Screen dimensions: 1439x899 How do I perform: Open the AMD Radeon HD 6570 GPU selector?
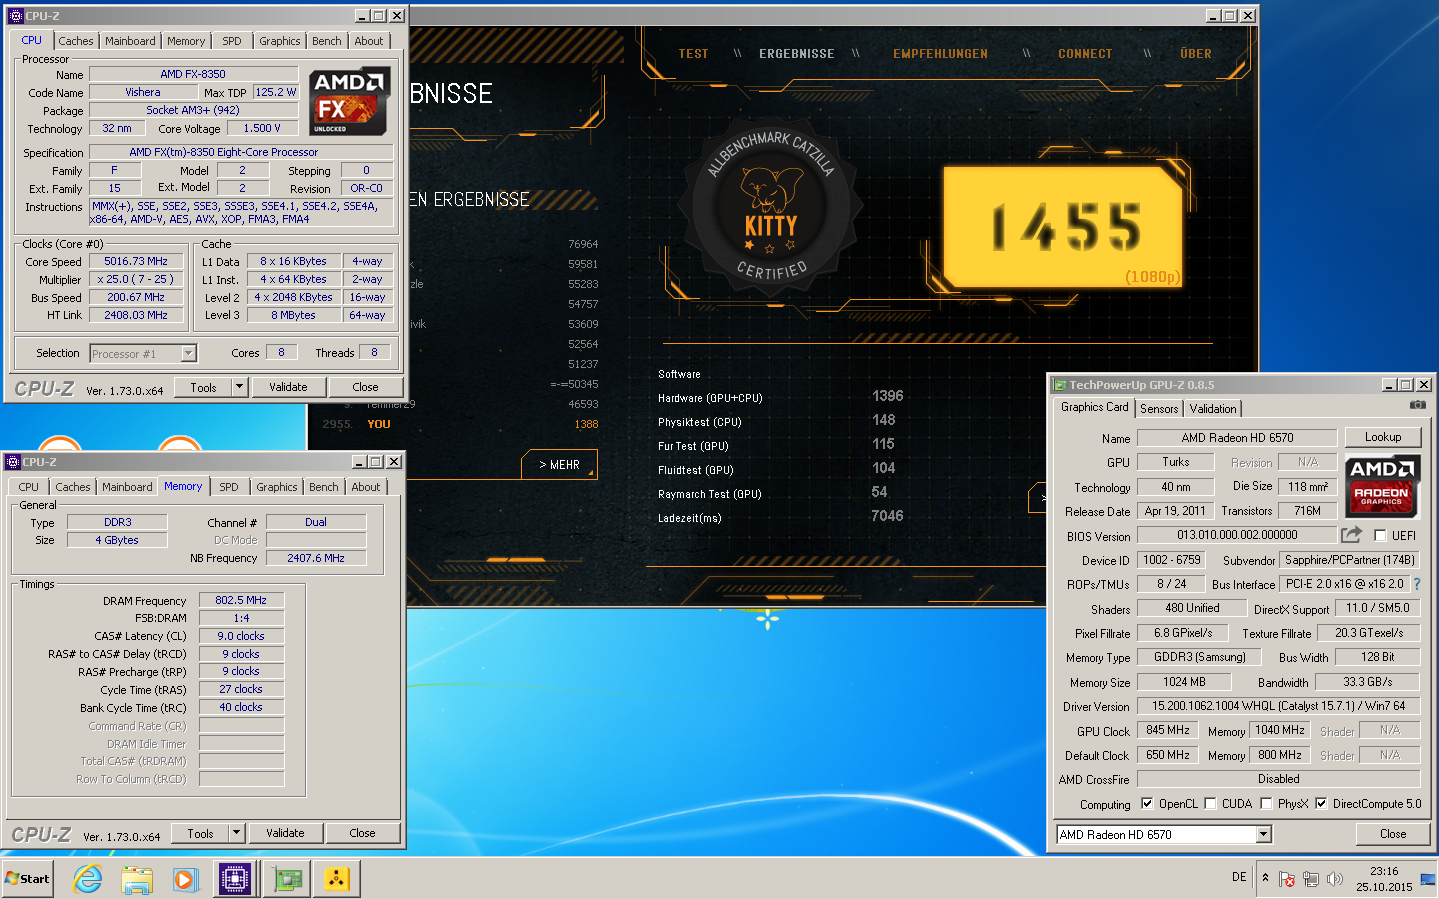pyautogui.click(x=1164, y=834)
